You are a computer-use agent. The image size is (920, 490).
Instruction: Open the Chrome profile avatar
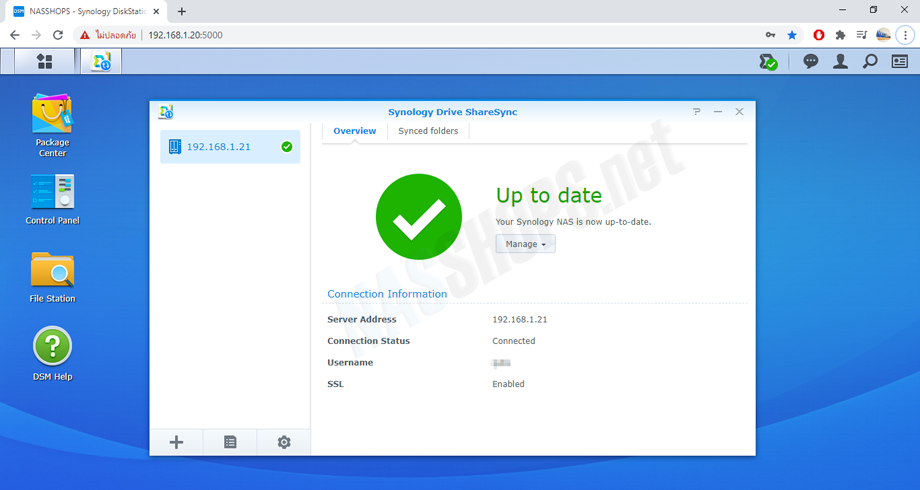tap(883, 35)
